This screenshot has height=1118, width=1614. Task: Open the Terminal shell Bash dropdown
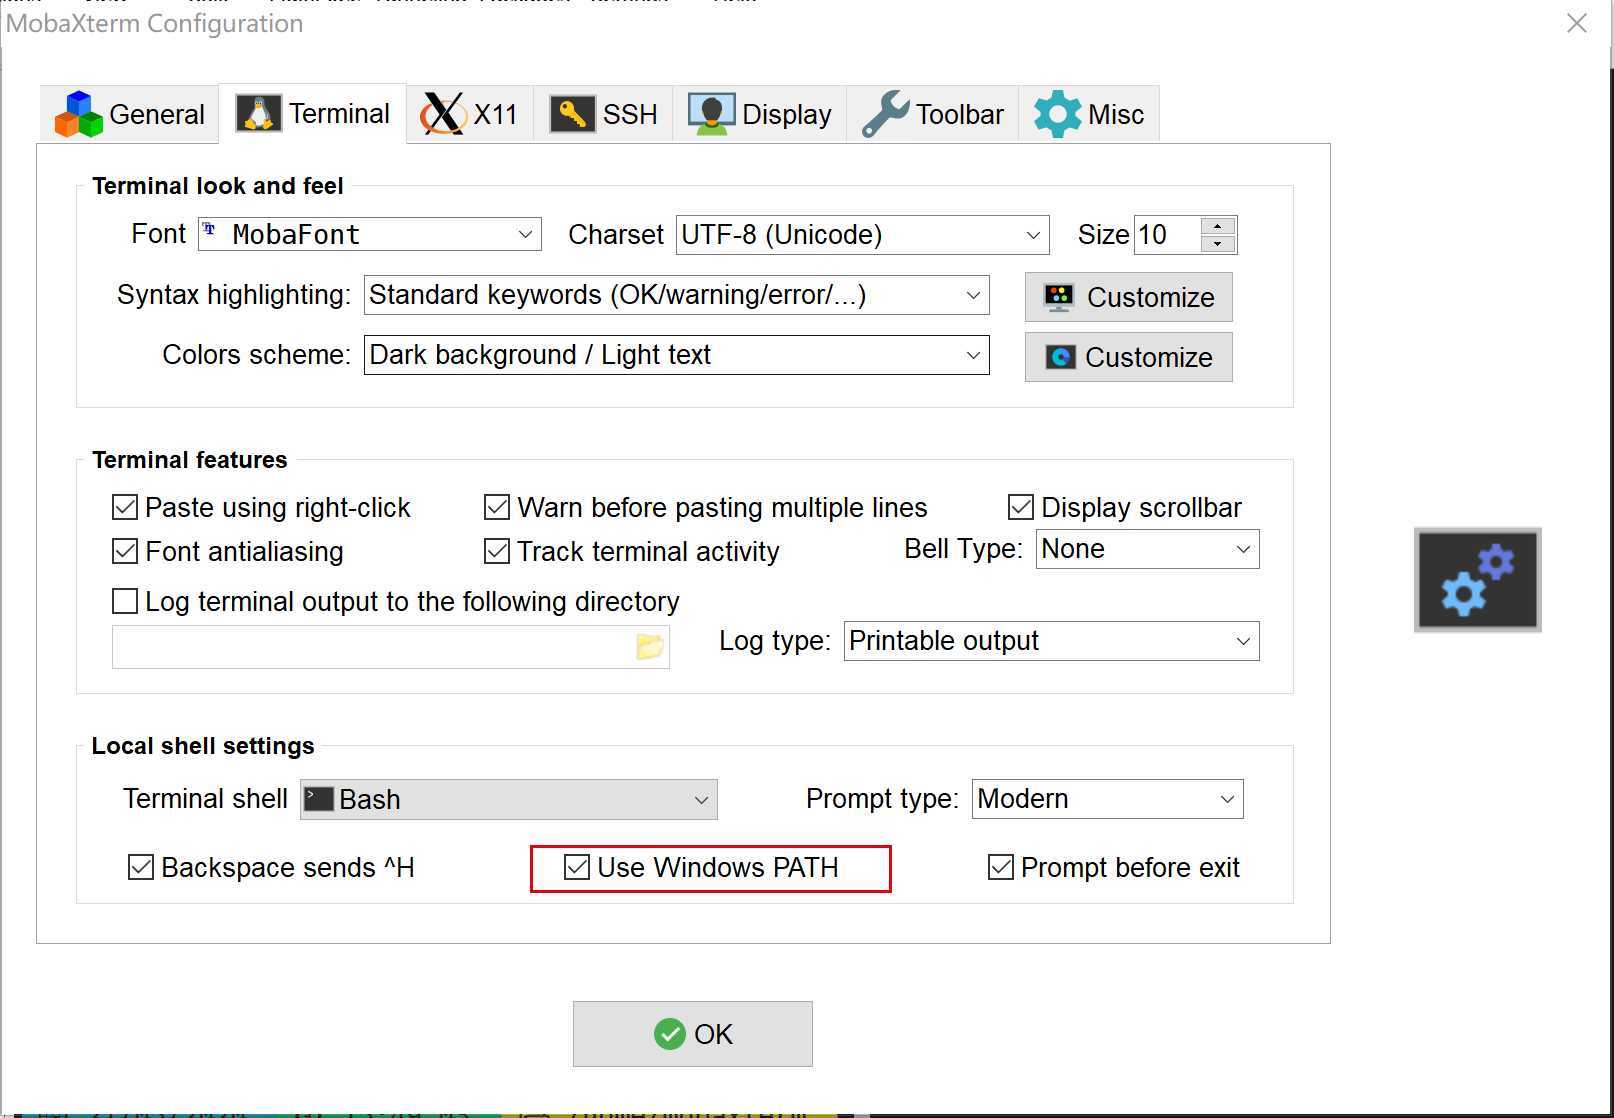508,799
